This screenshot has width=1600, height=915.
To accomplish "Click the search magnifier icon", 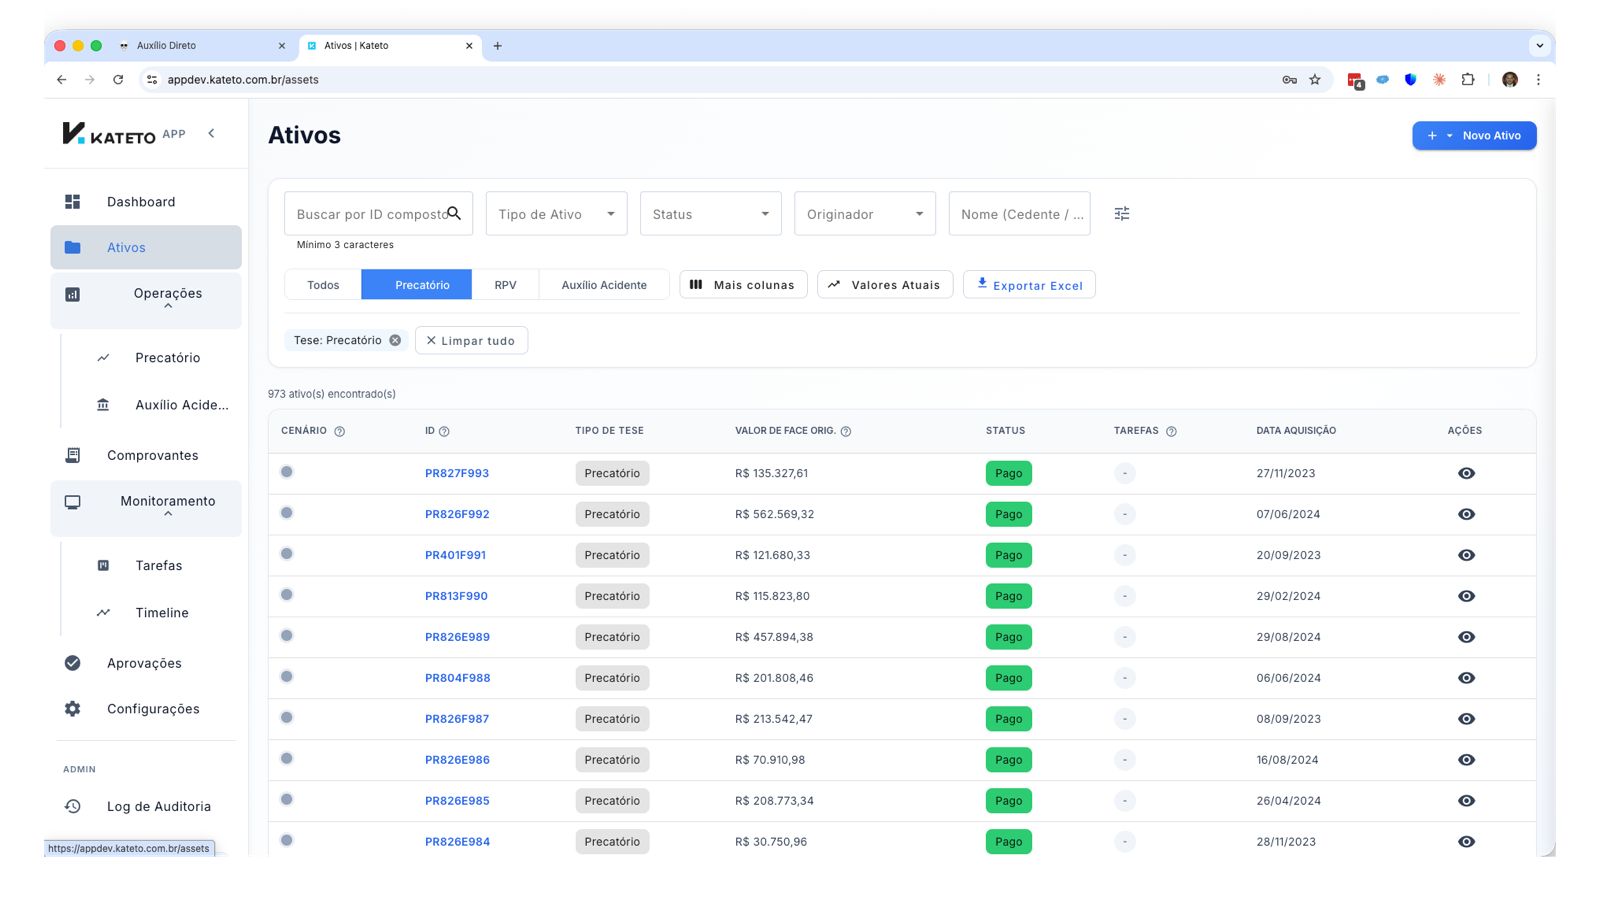I will 454,213.
